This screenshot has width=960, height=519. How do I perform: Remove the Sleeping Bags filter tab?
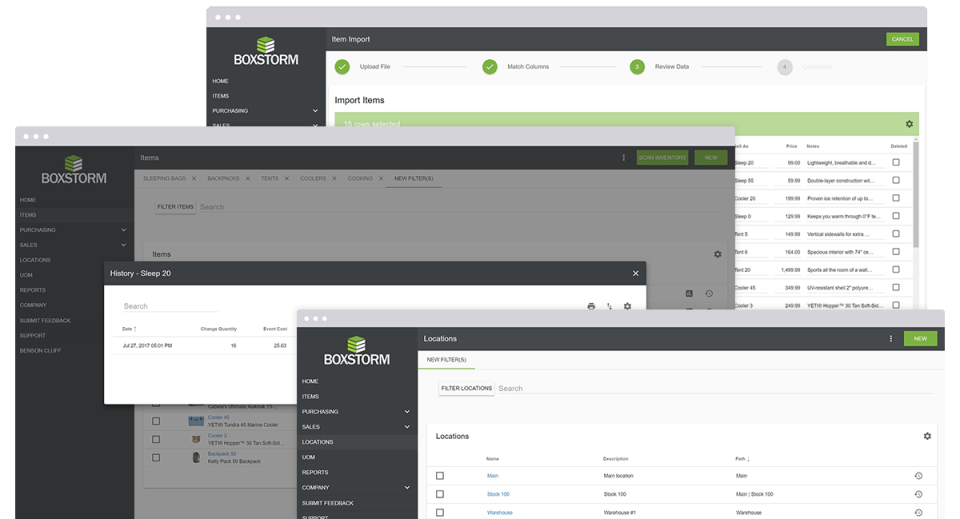pyautogui.click(x=194, y=179)
